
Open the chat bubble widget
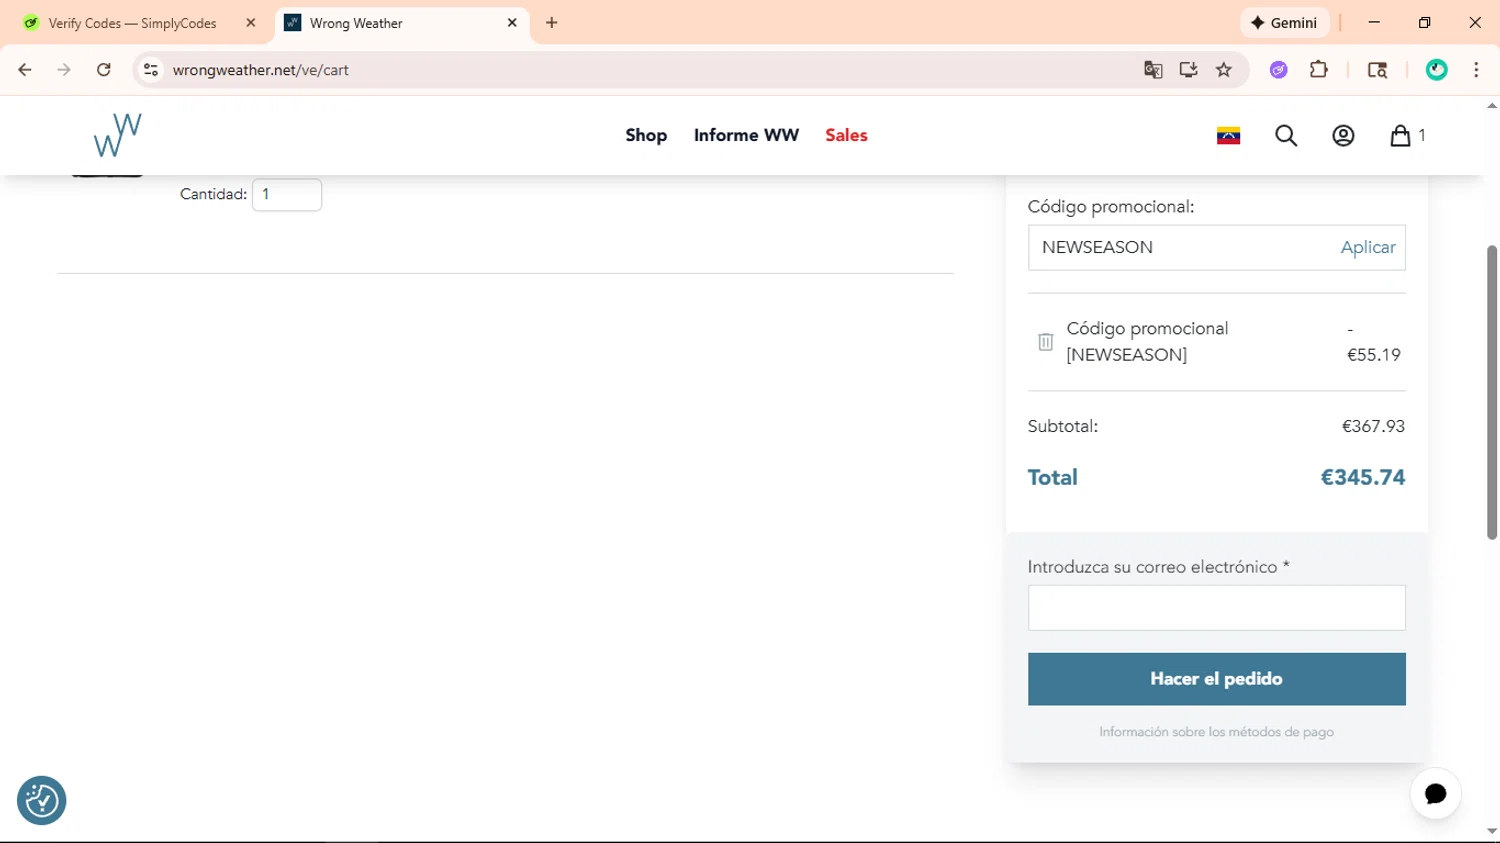pos(1435,793)
